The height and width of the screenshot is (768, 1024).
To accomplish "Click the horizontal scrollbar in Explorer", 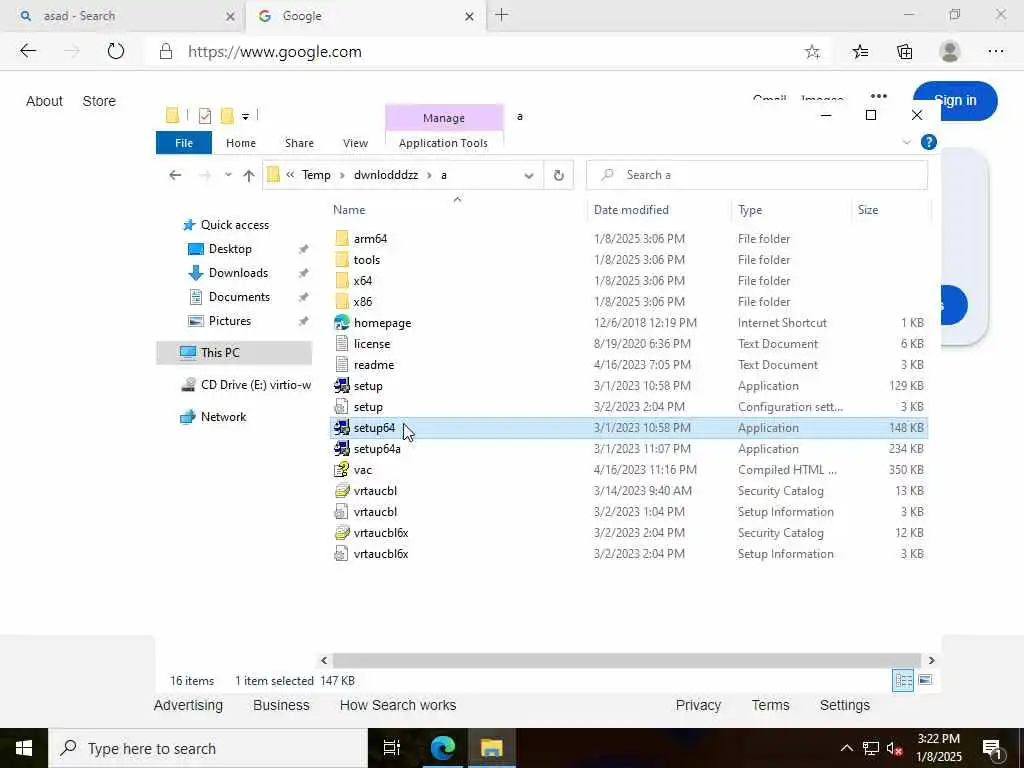I will (626, 660).
